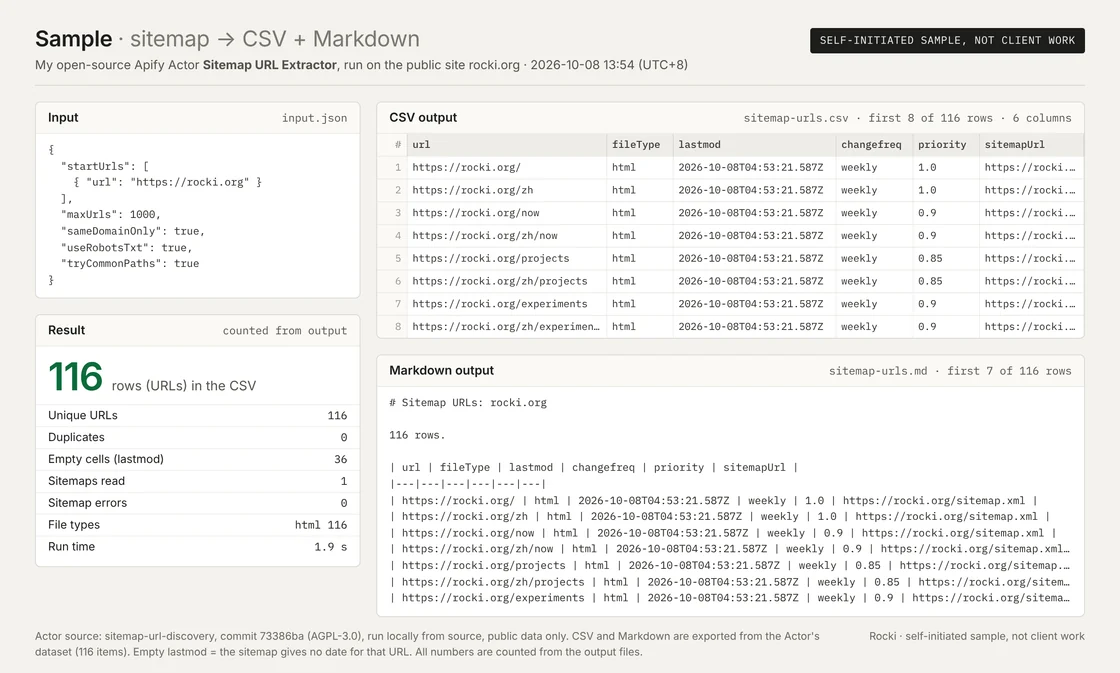Click the '"tryCommonPaths": true' line

[x=130, y=264]
